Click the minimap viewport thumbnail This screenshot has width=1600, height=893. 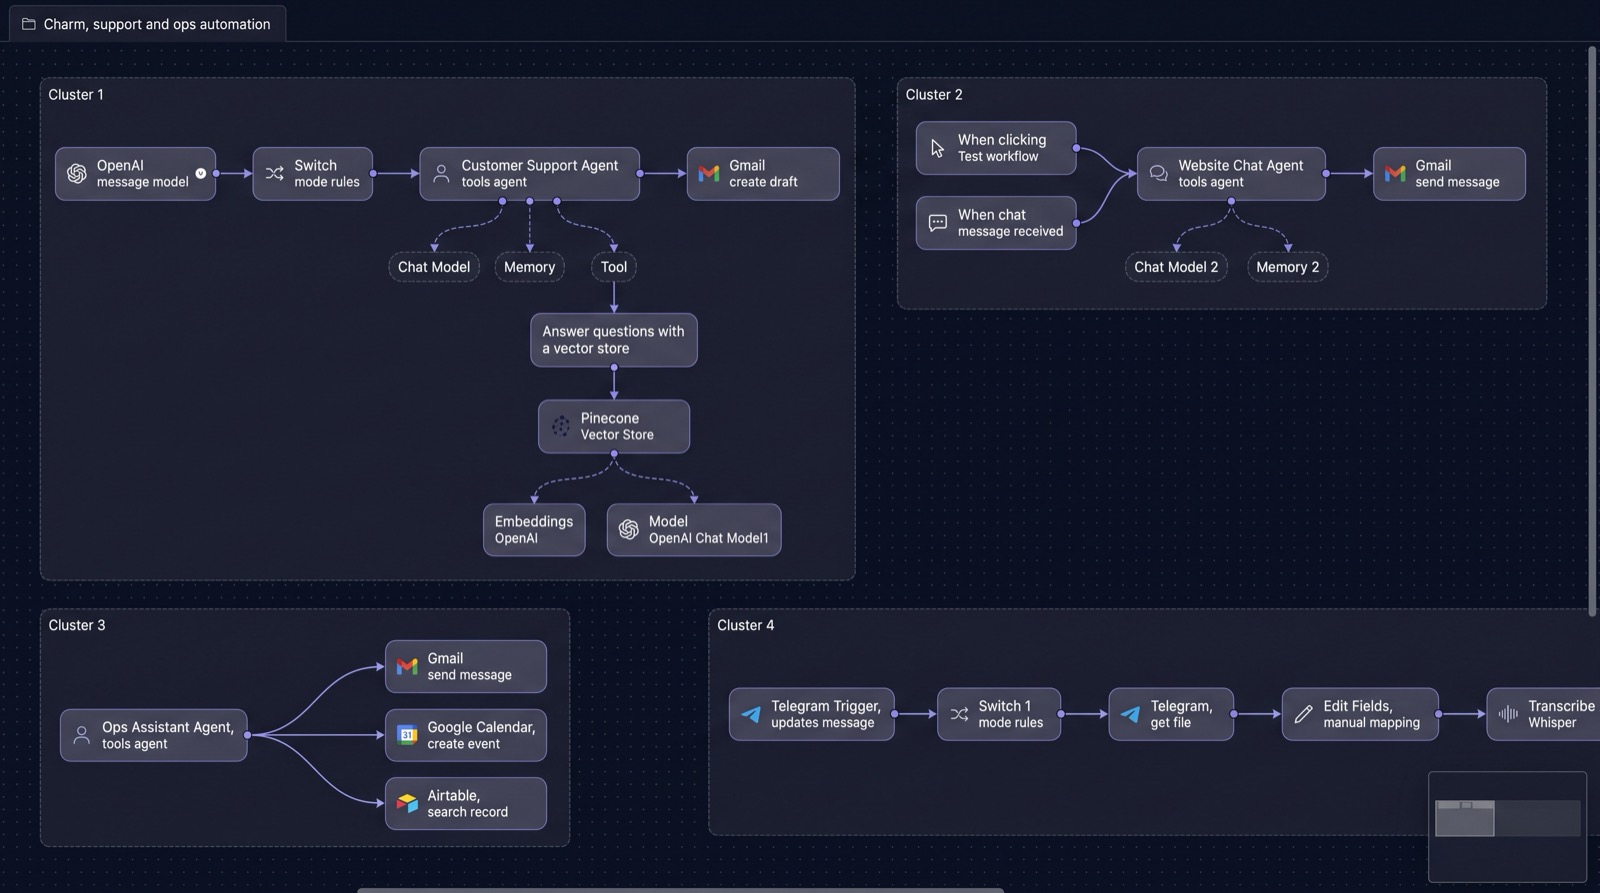point(1465,819)
